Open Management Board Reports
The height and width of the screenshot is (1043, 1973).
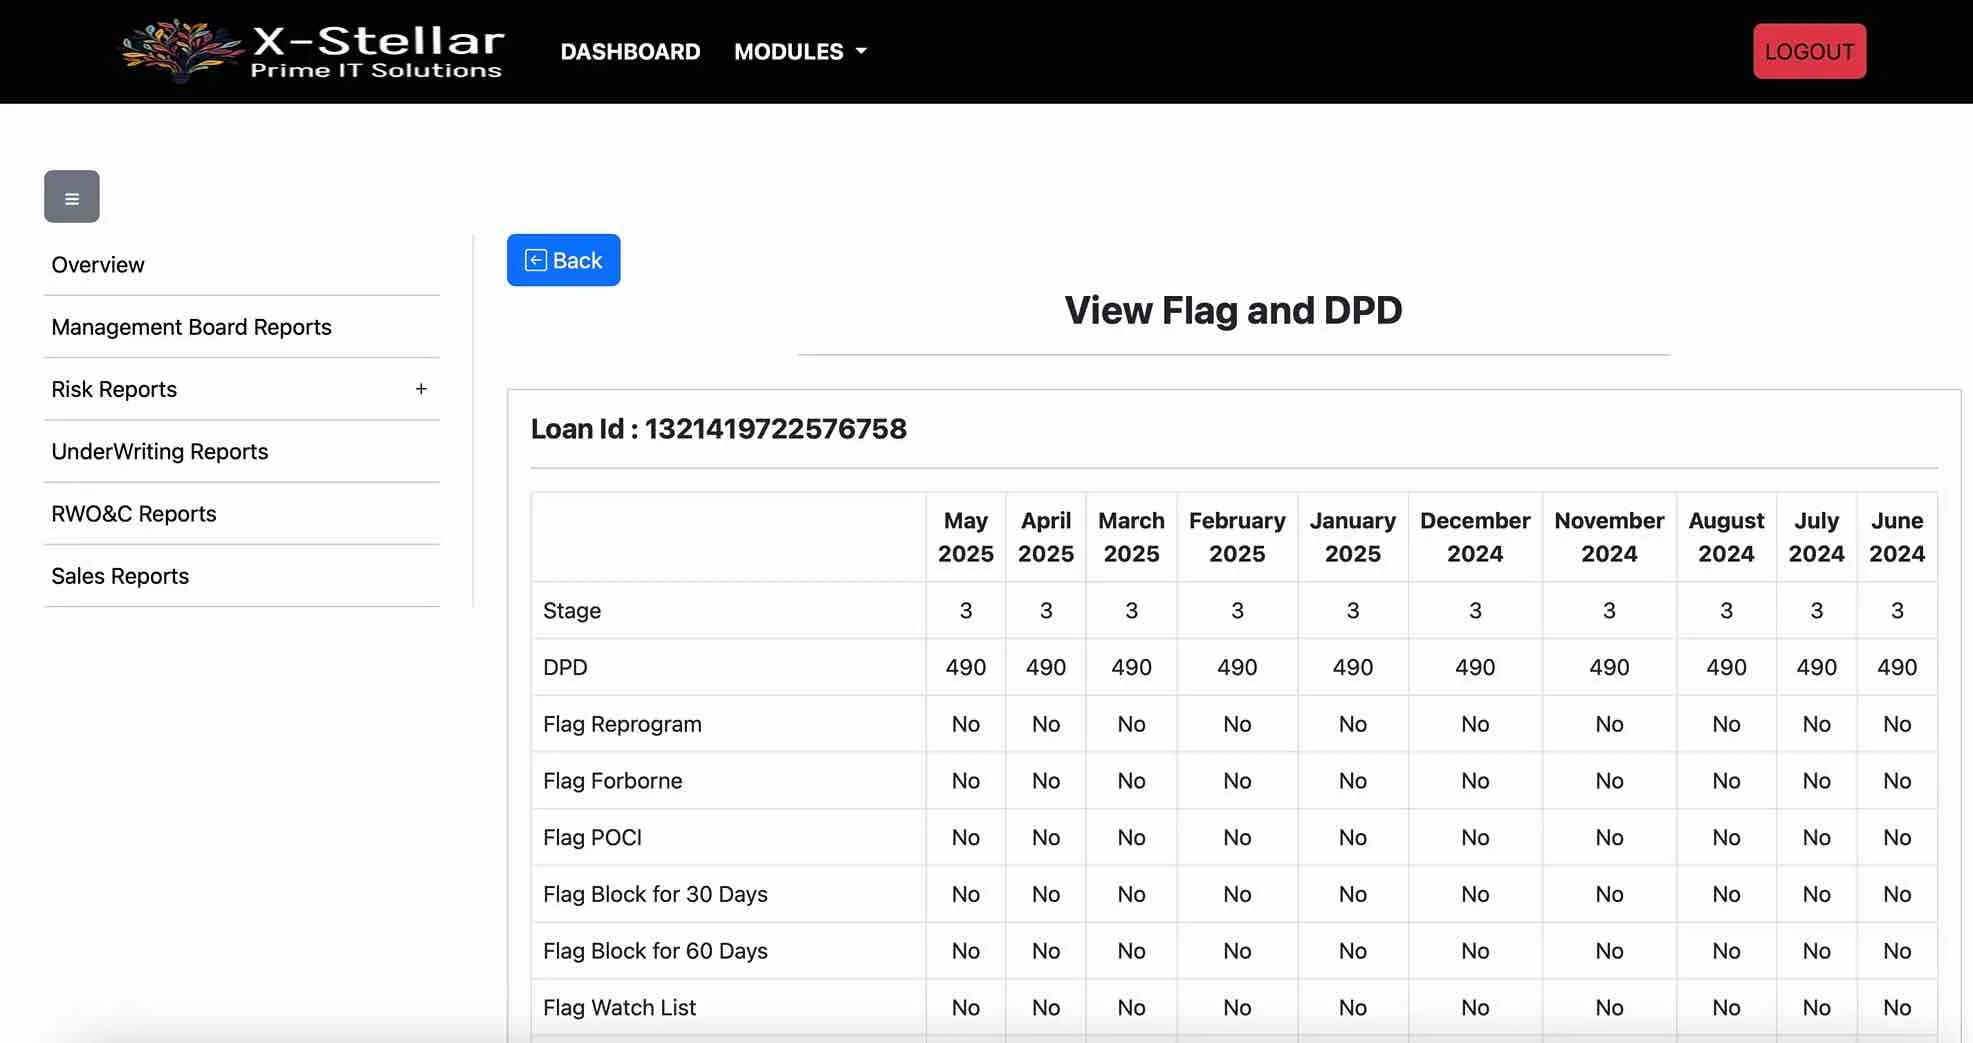coord(191,327)
